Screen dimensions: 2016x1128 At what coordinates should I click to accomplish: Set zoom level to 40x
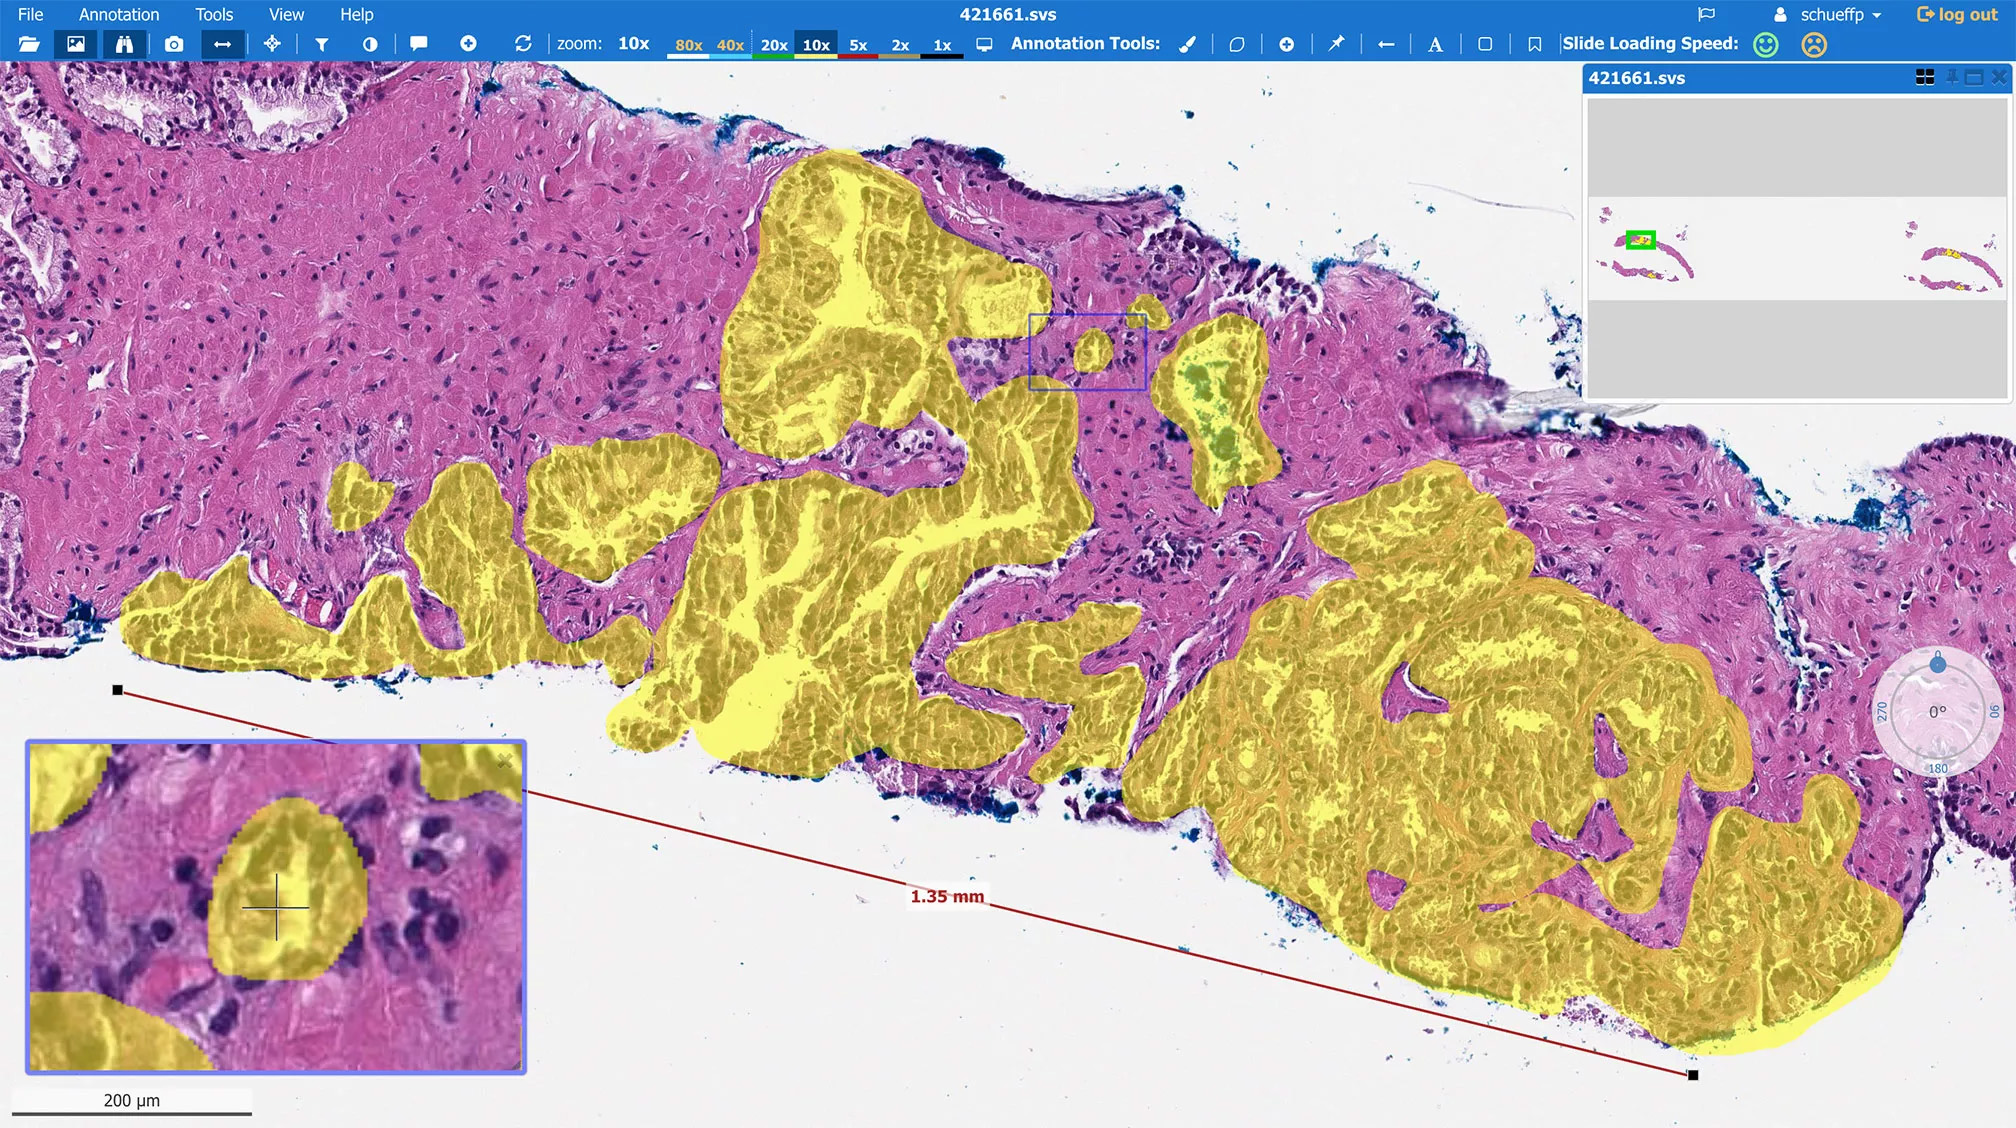click(730, 45)
